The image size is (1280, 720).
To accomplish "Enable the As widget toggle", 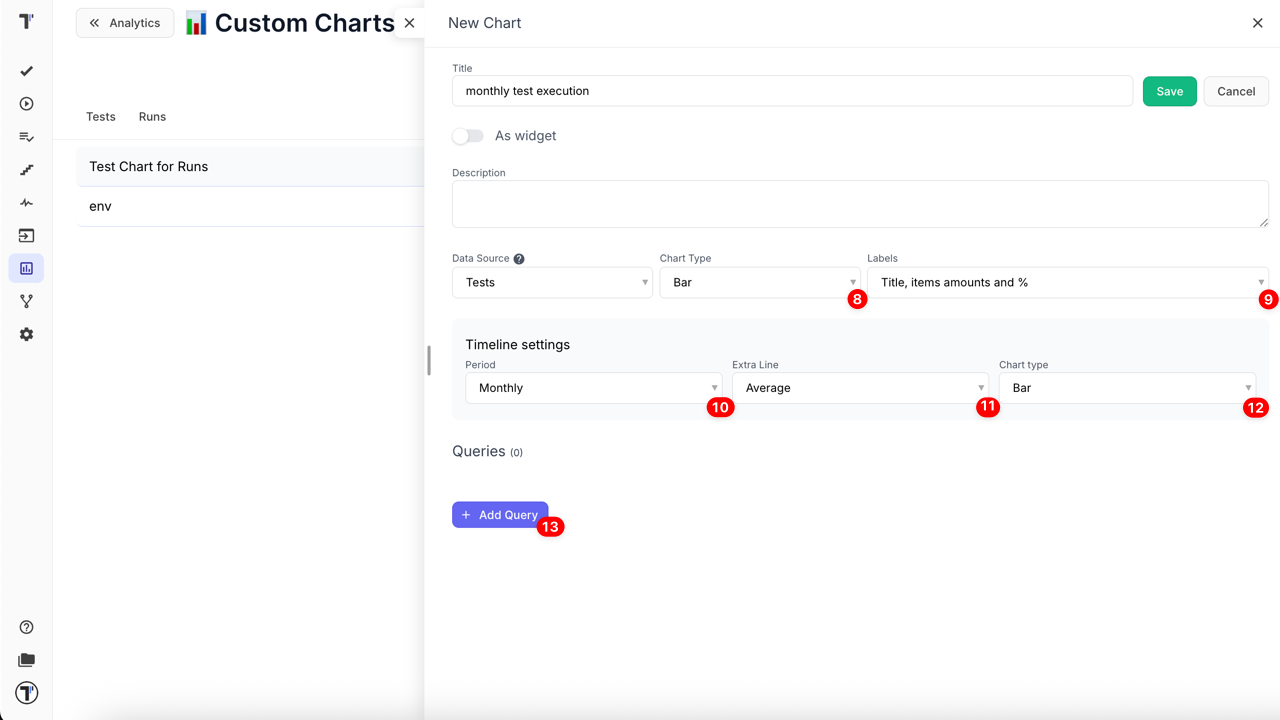I will tap(467, 135).
